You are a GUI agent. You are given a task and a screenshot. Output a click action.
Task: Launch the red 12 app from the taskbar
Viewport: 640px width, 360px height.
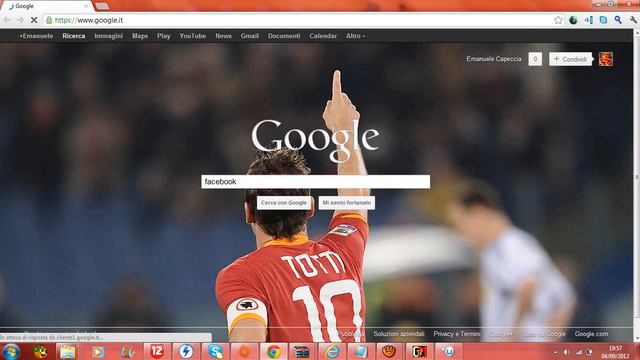point(157,351)
